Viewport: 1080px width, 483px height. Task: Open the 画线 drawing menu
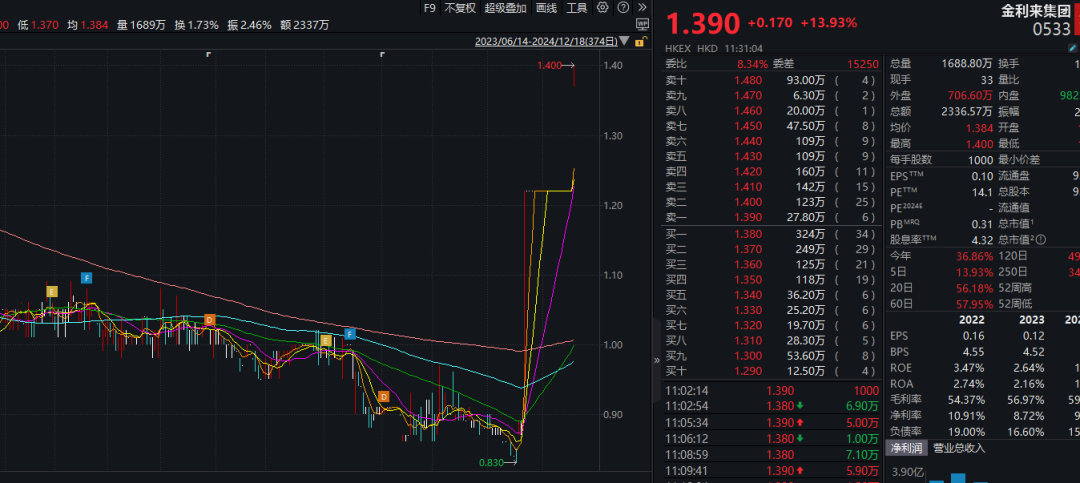coord(546,8)
